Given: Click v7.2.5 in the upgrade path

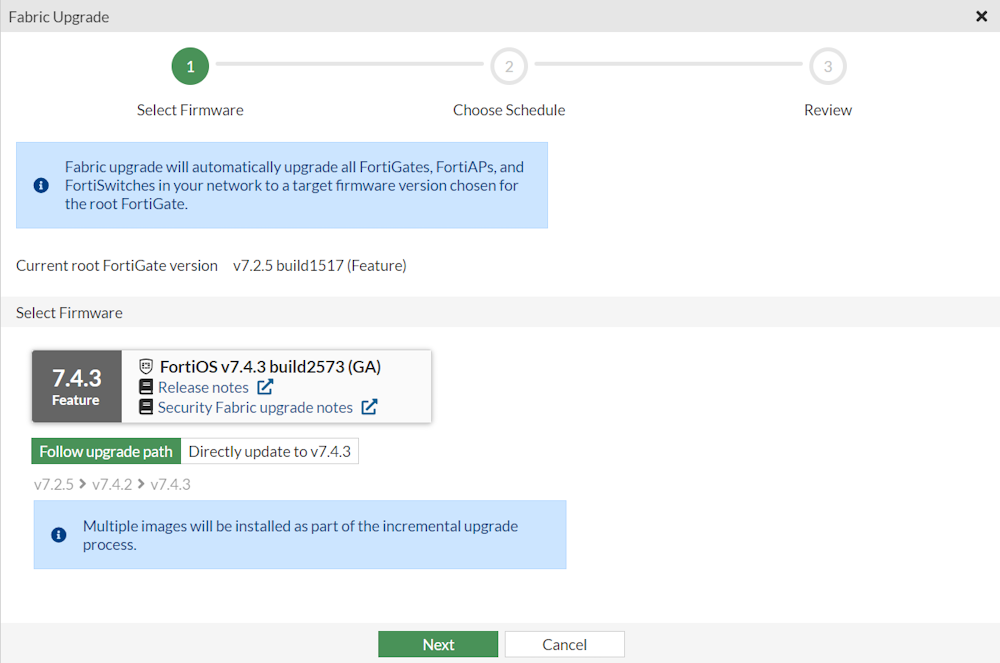Looking at the screenshot, I should 54,484.
